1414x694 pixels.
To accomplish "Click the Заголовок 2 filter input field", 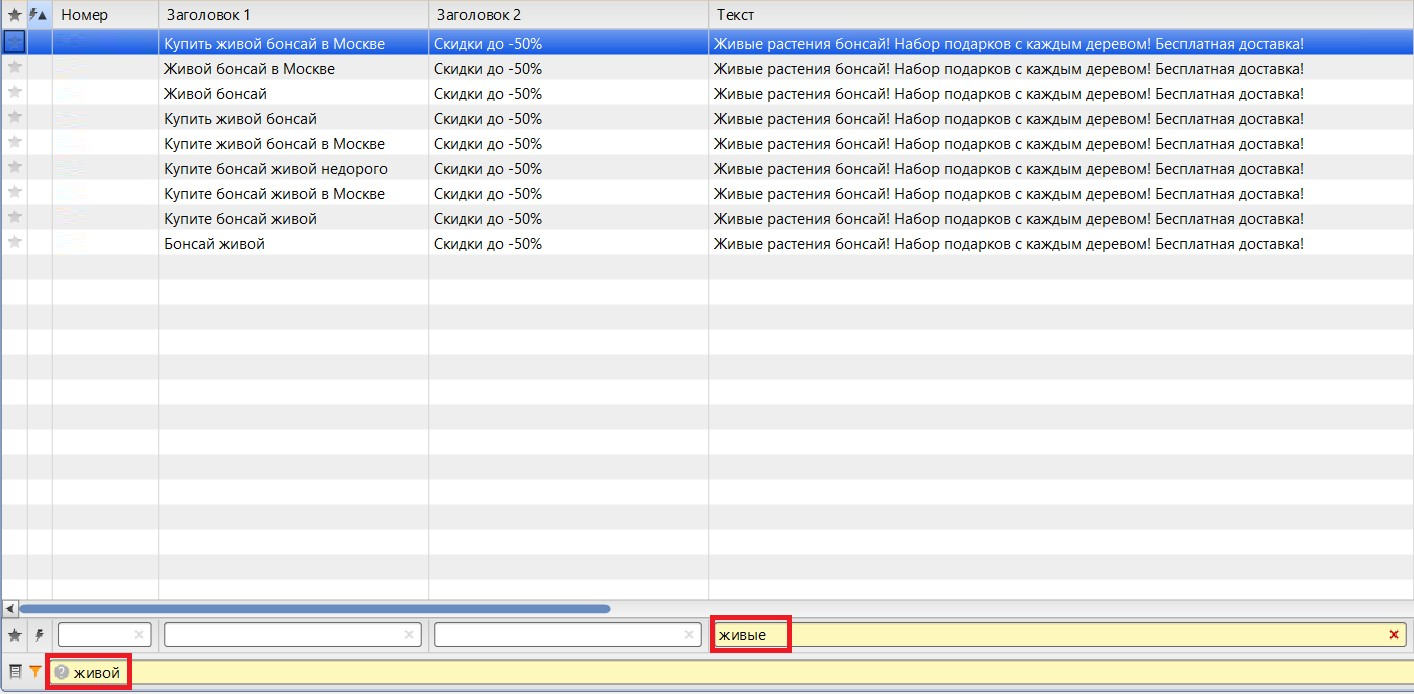I will [x=558, y=635].
